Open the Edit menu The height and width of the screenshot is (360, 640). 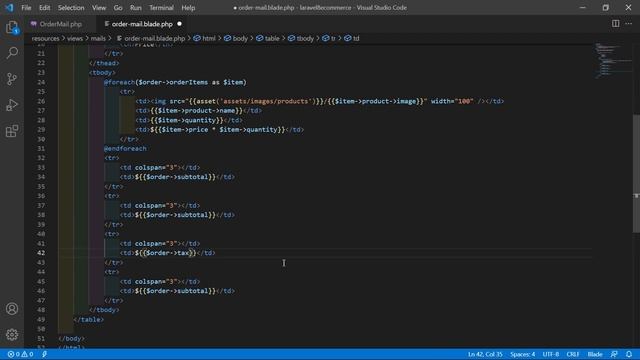click(44, 8)
